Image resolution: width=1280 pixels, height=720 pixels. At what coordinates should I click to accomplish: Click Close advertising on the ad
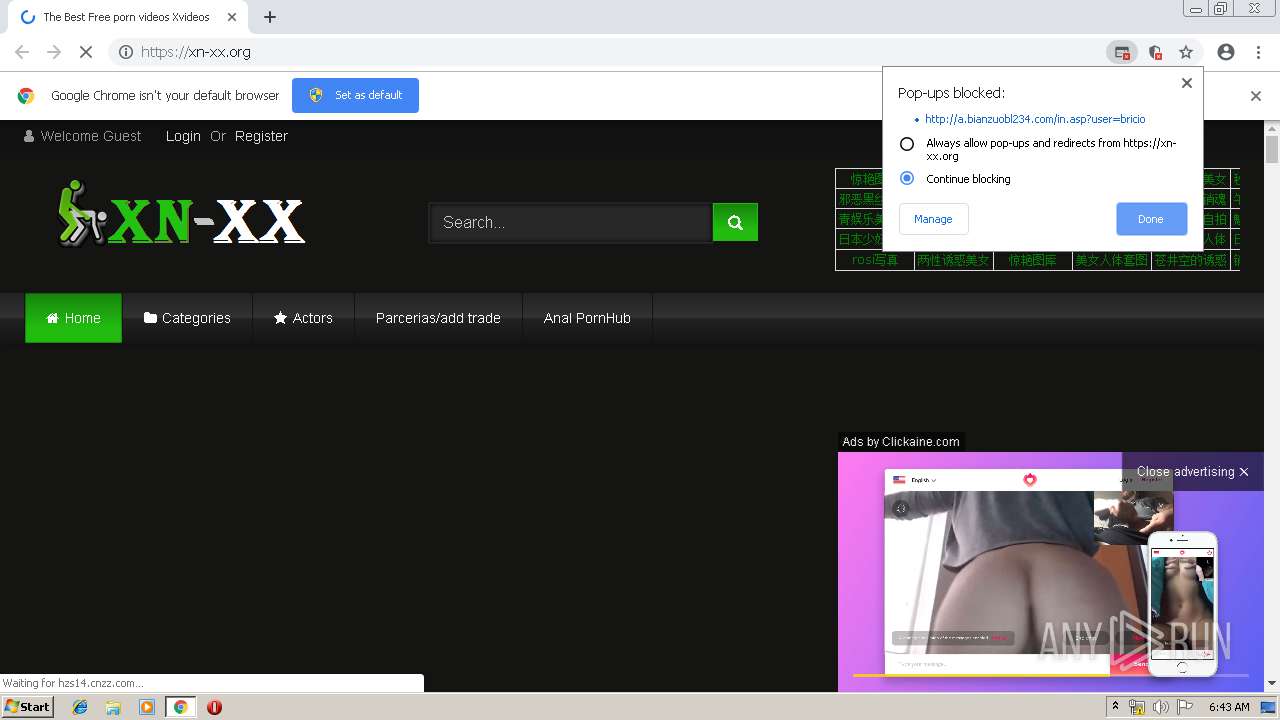point(1192,471)
